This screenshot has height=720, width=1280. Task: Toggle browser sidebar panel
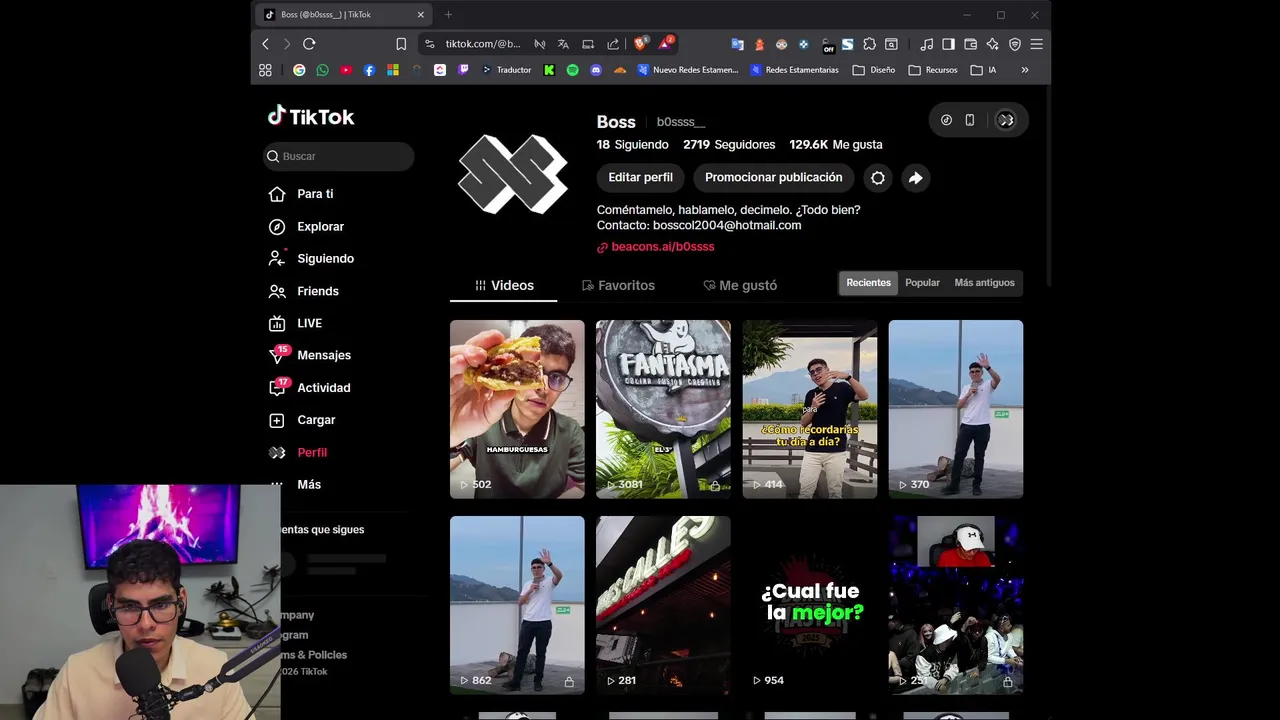948,44
